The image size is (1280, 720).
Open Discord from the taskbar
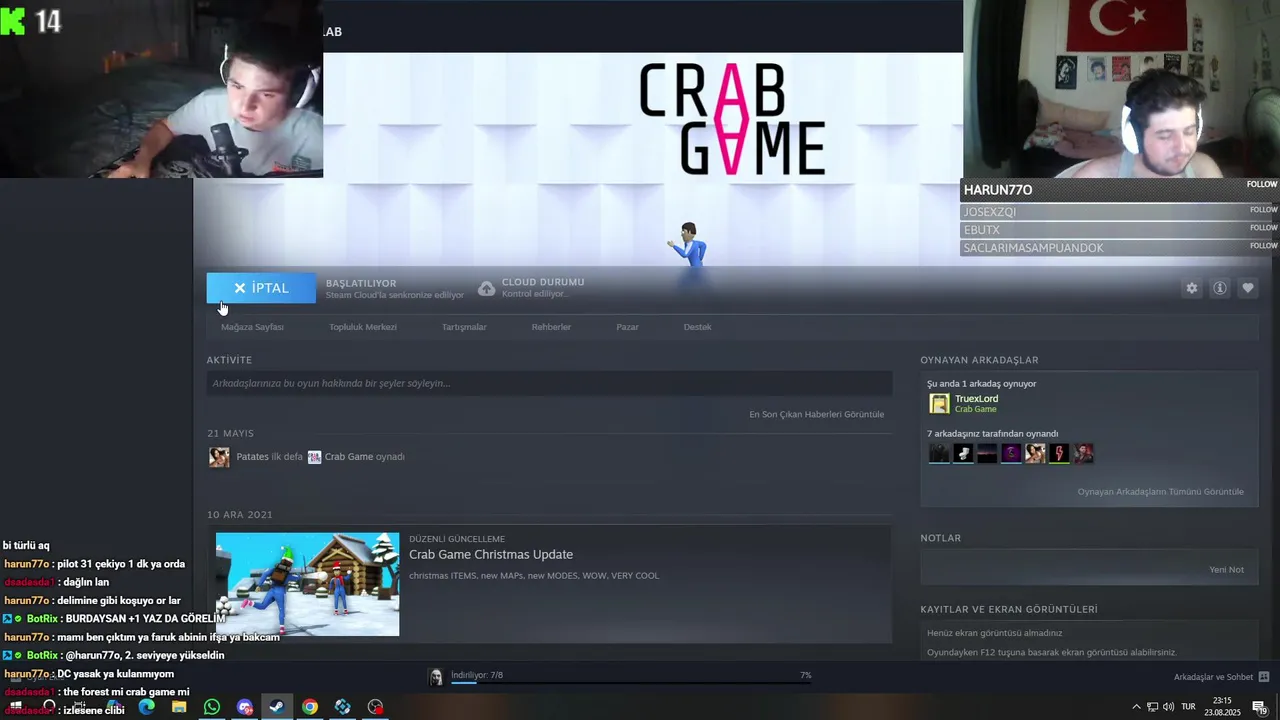245,707
